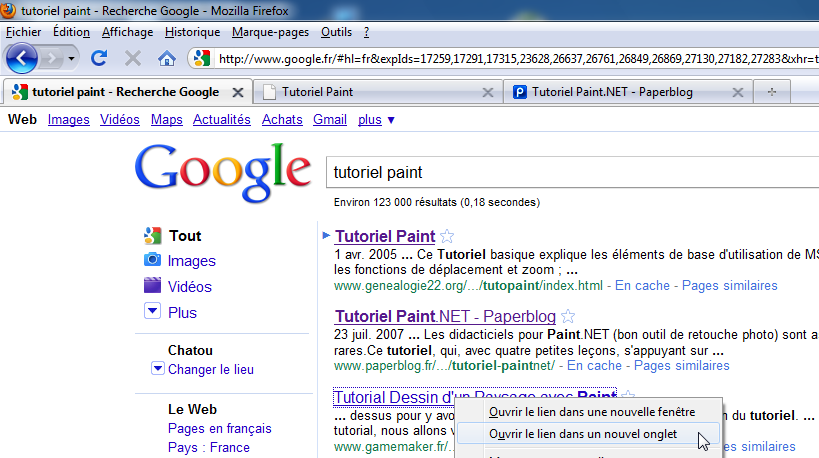Click the browser Back arrow button
Screen dimensions: 819x458
pyautogui.click(x=22, y=58)
